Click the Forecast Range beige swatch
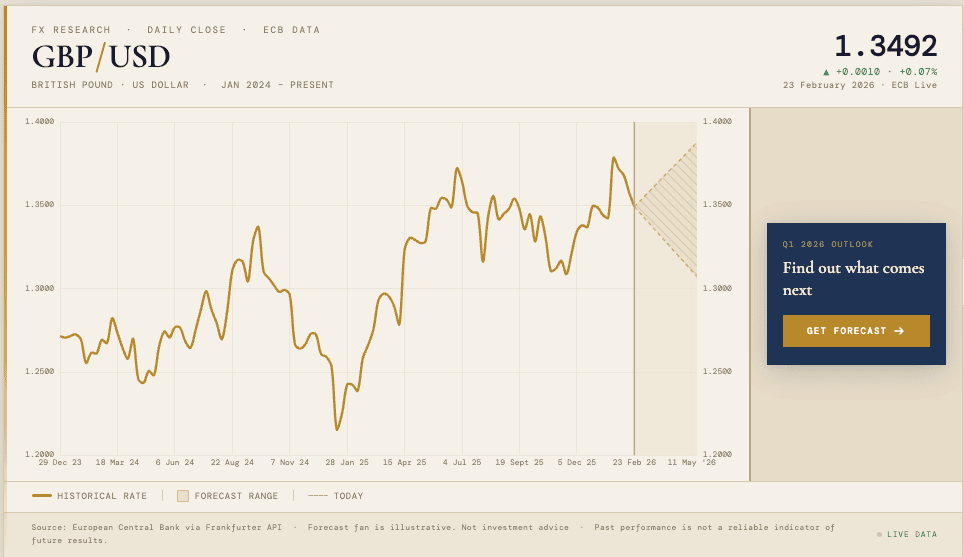The width and height of the screenshot is (964, 557). (x=183, y=496)
